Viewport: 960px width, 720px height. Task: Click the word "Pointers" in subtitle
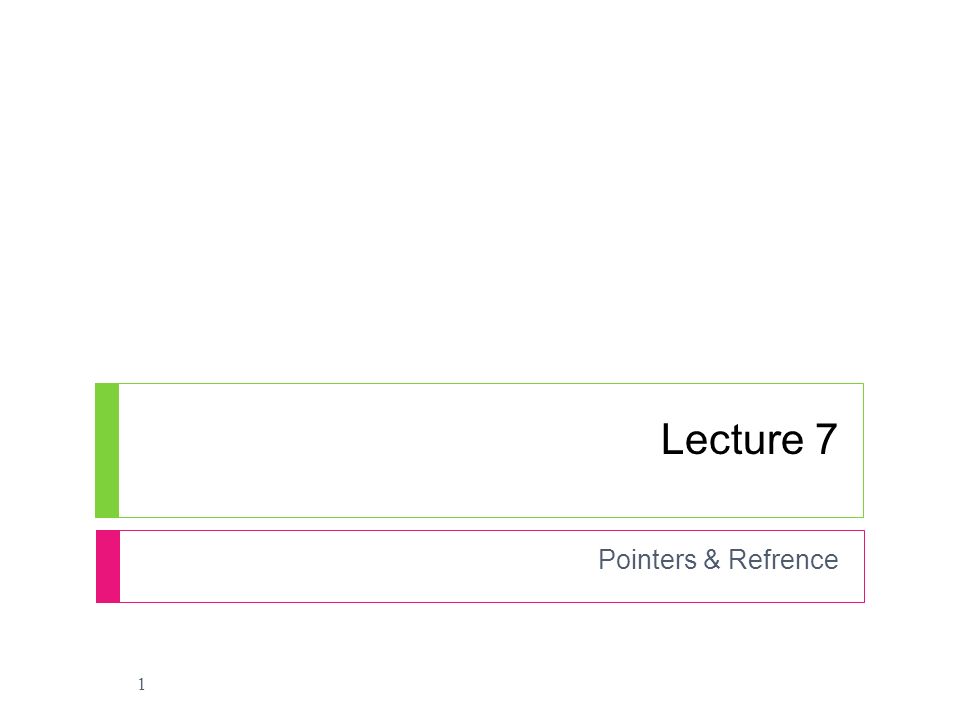coord(647,560)
